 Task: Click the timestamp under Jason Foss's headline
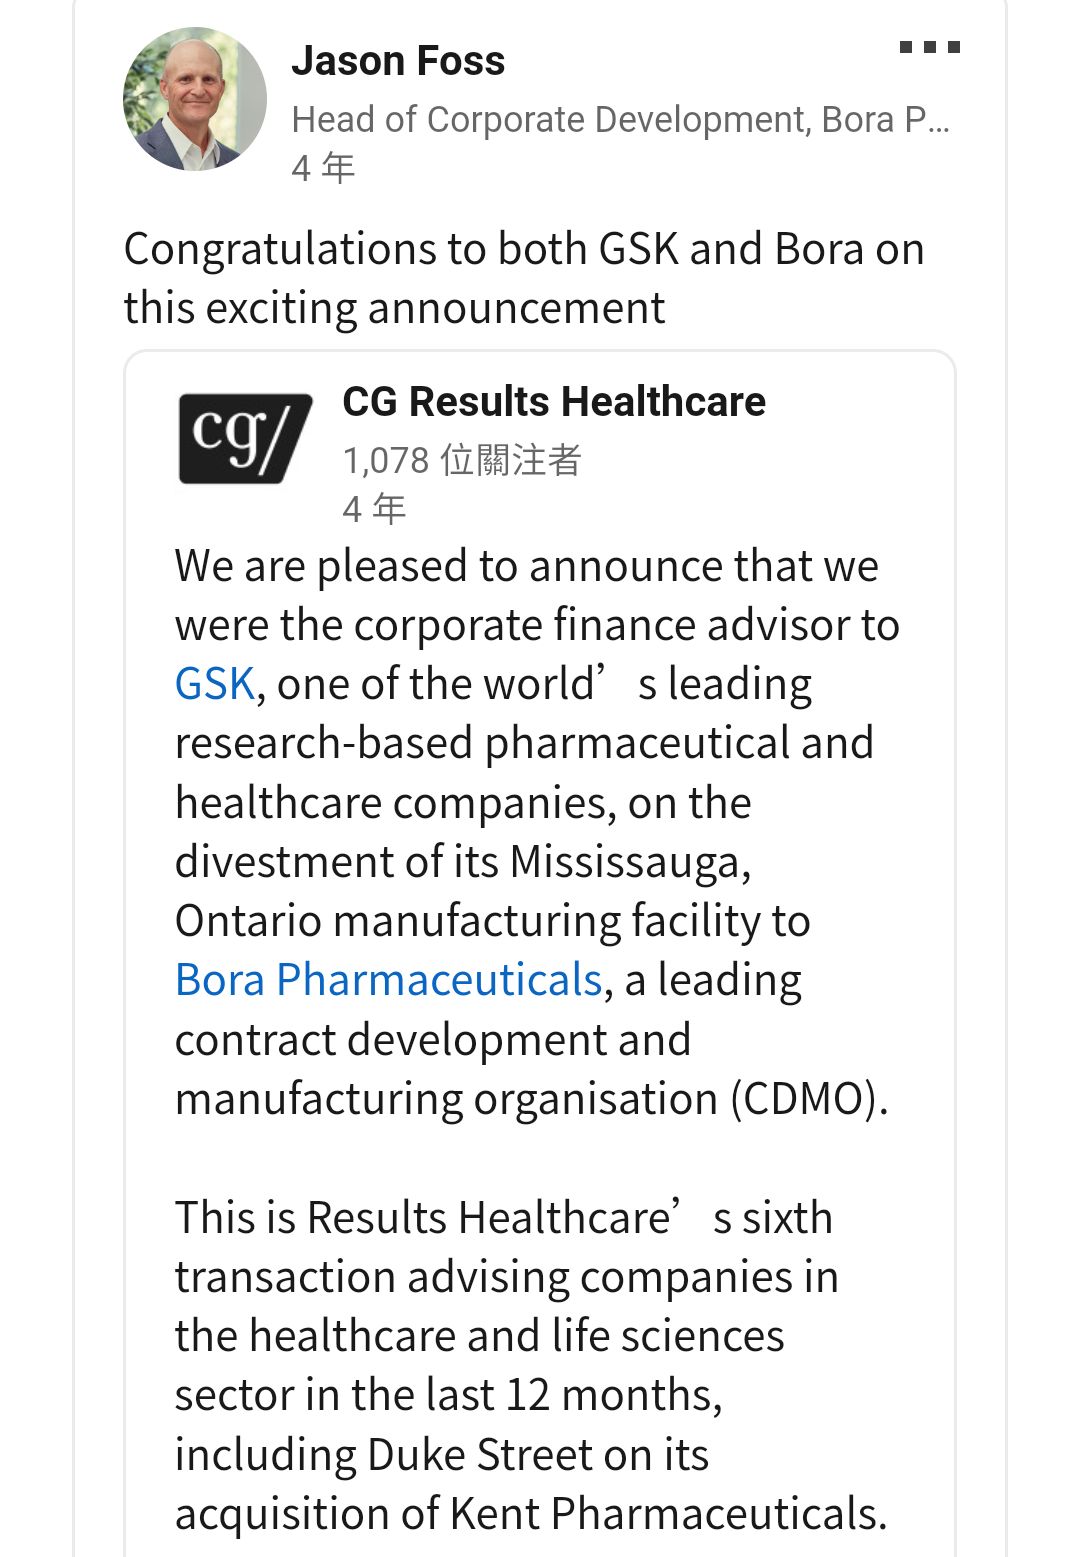coord(323,167)
